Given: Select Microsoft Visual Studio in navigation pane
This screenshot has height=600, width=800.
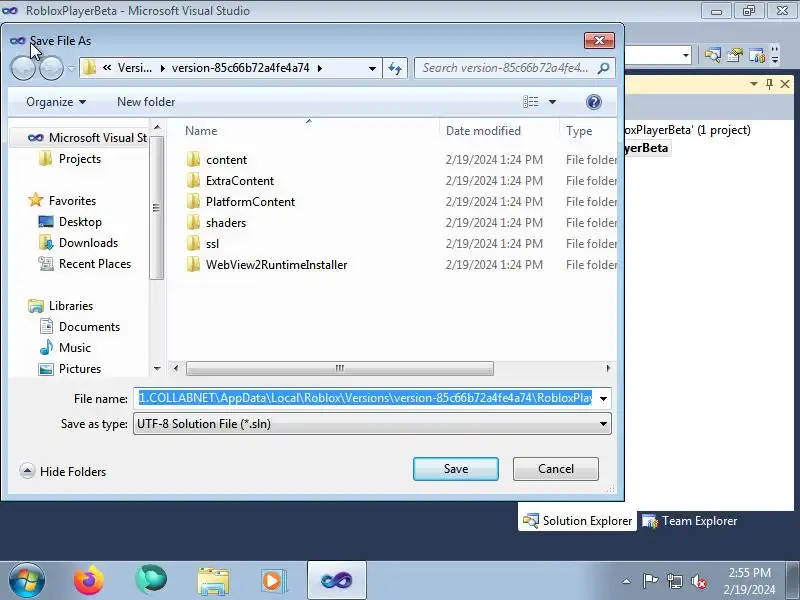Looking at the screenshot, I should pos(88,138).
